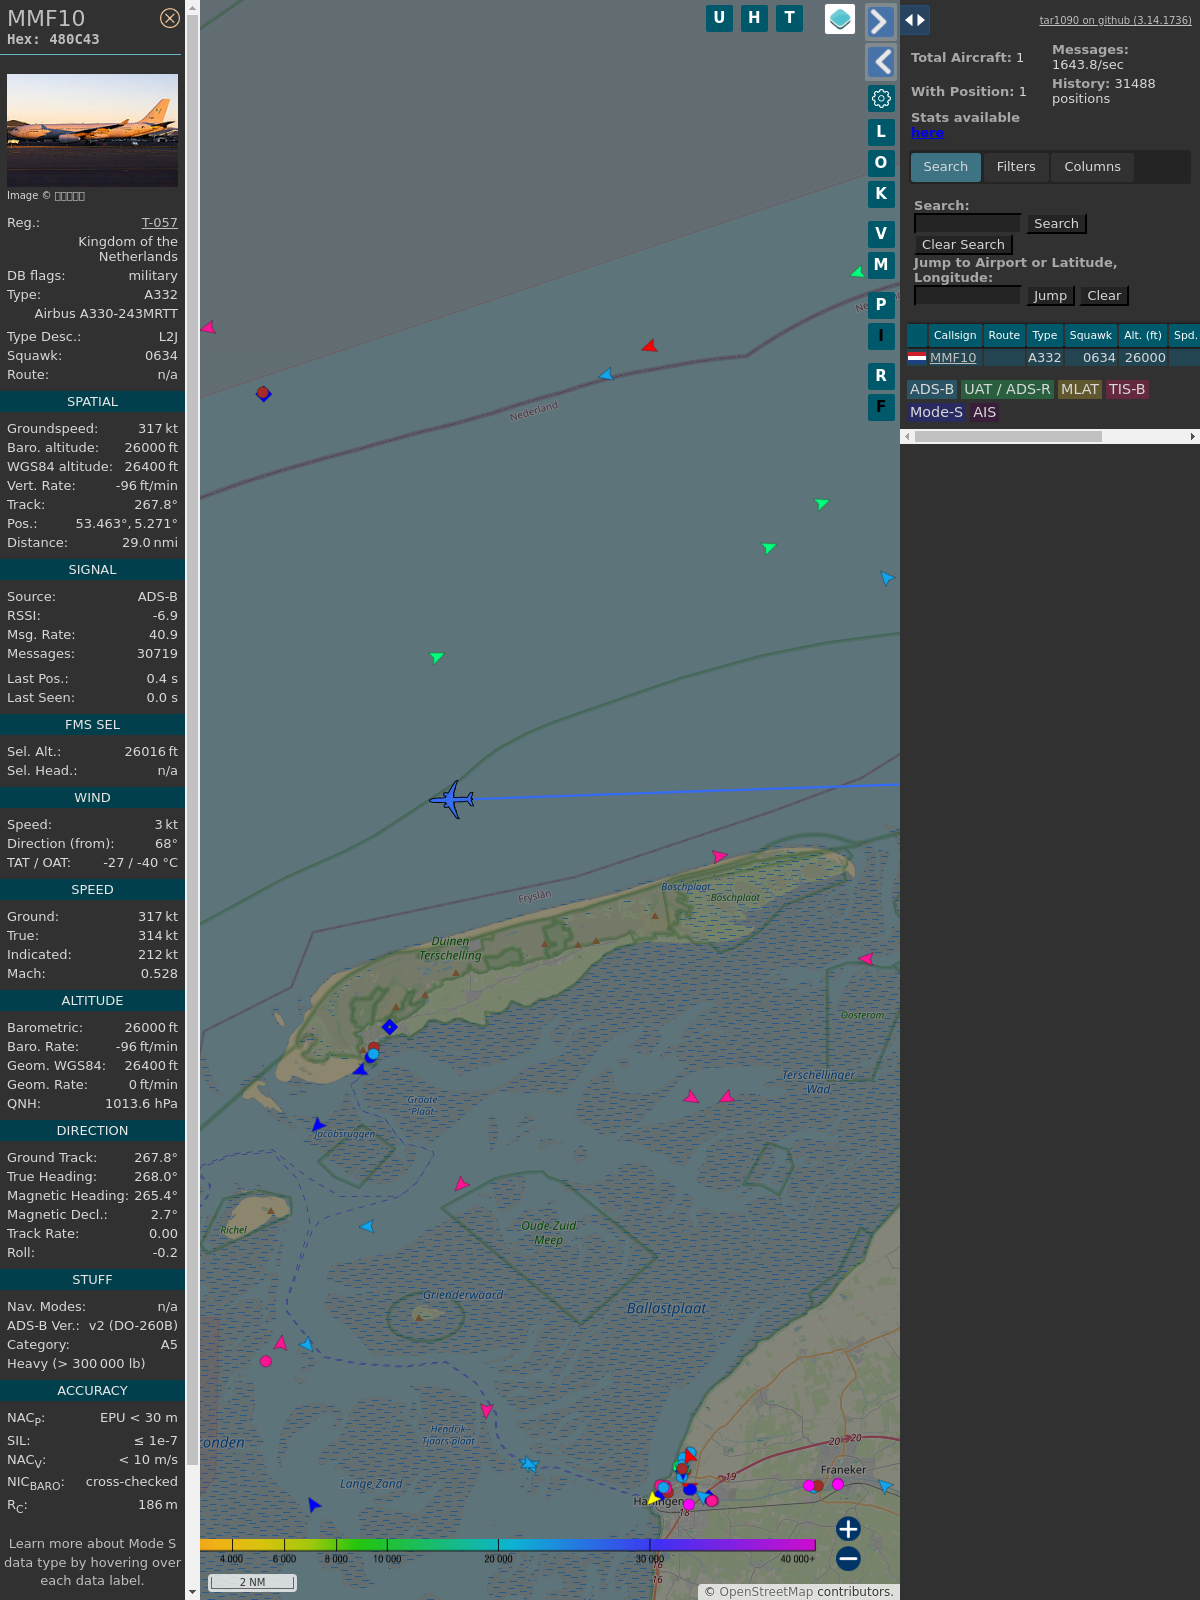Collapse sidebar with left chevron button
This screenshot has height=1600, width=1200.
(880, 62)
